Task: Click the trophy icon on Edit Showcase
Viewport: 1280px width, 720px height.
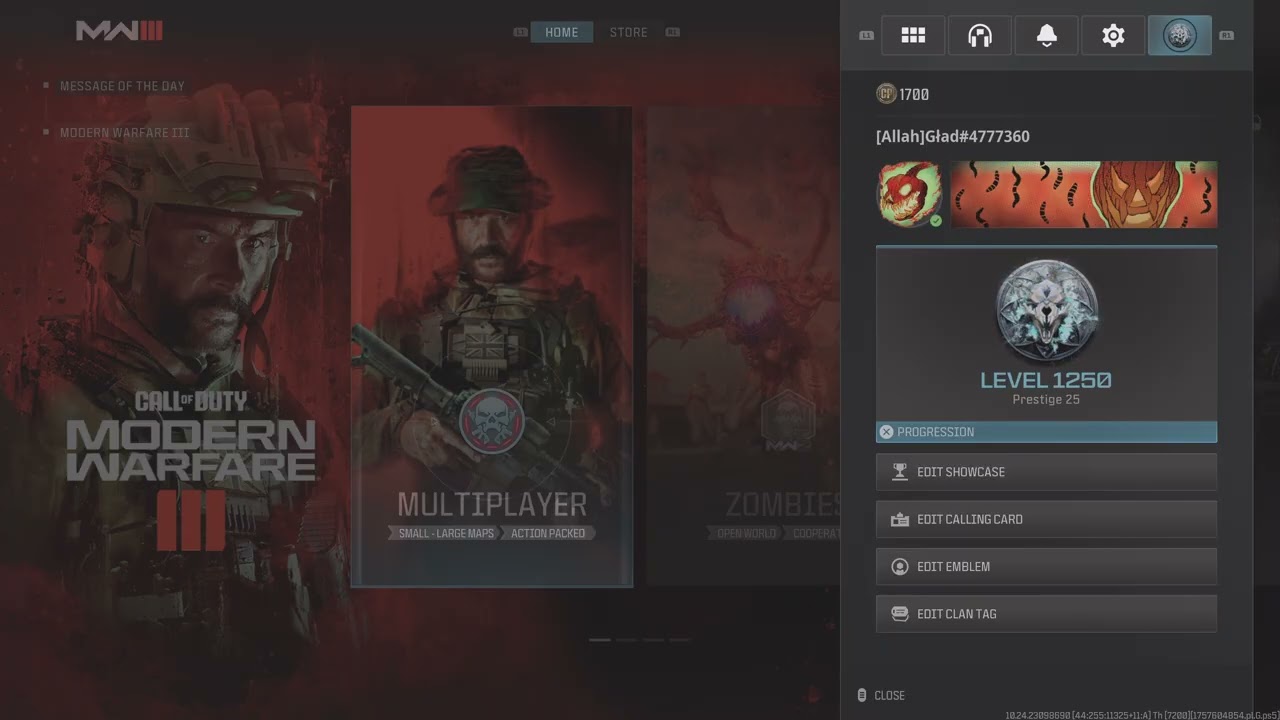Action: coord(899,472)
